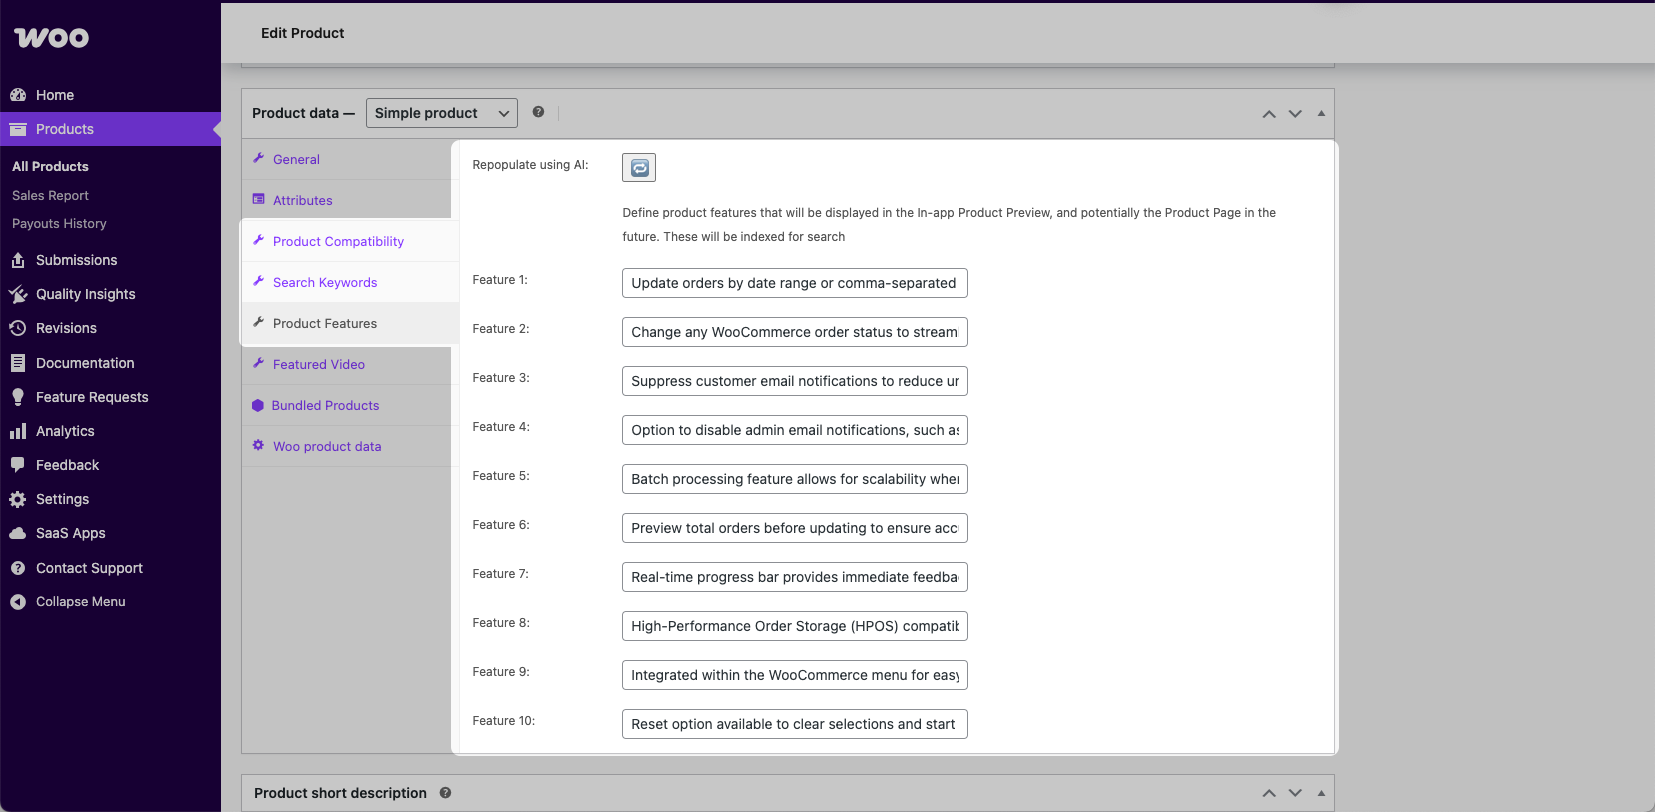Open Payouts History
The height and width of the screenshot is (812, 1655).
point(59,223)
